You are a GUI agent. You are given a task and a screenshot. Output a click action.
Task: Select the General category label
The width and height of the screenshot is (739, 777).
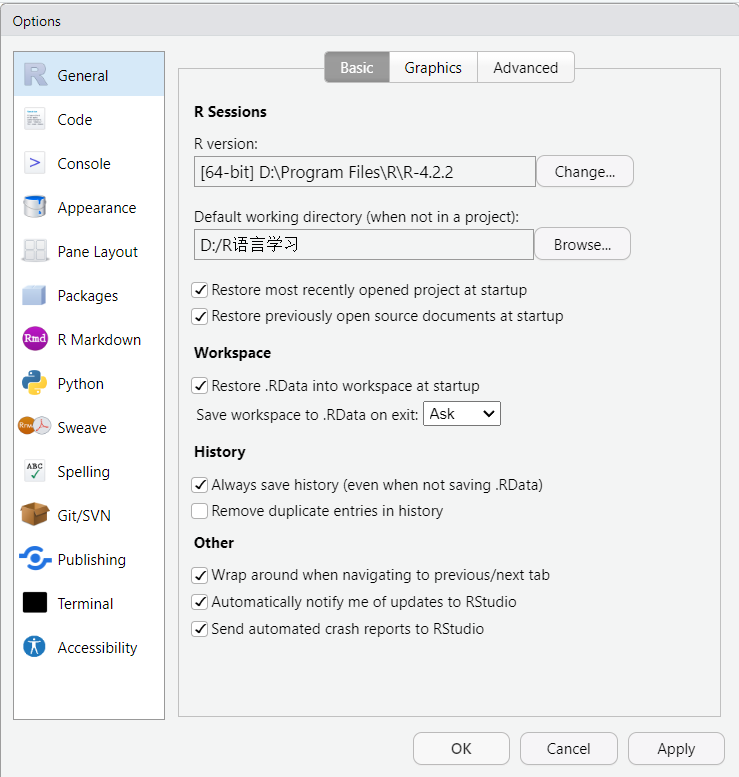[82, 75]
